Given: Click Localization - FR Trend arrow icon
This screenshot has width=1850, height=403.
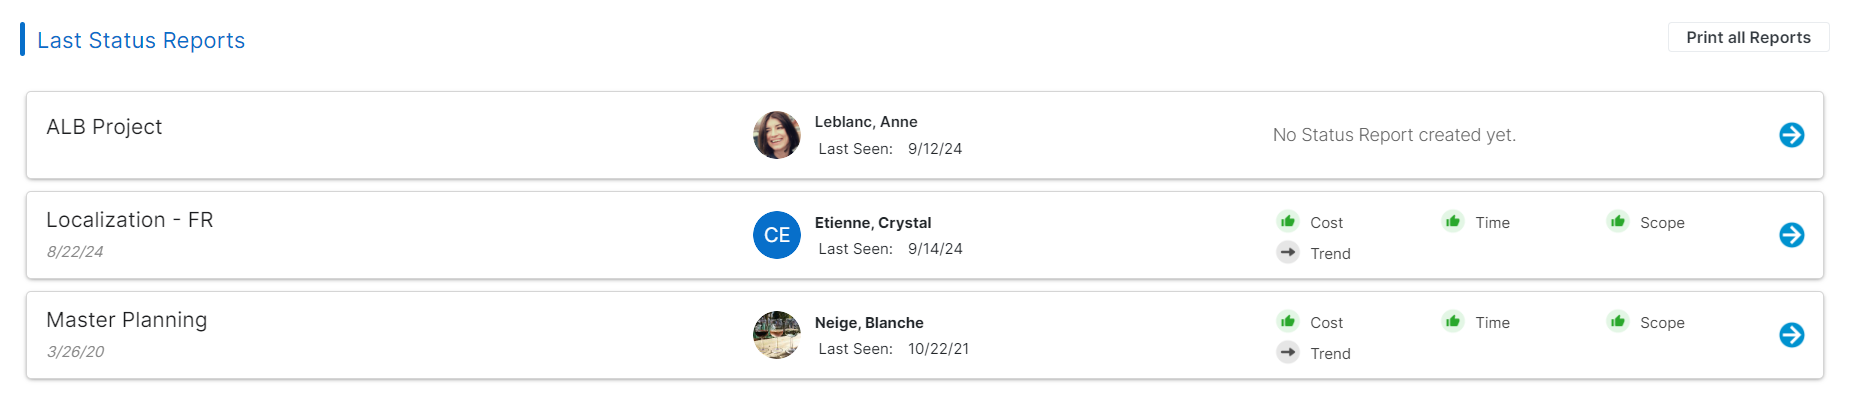Looking at the screenshot, I should pos(1288,253).
